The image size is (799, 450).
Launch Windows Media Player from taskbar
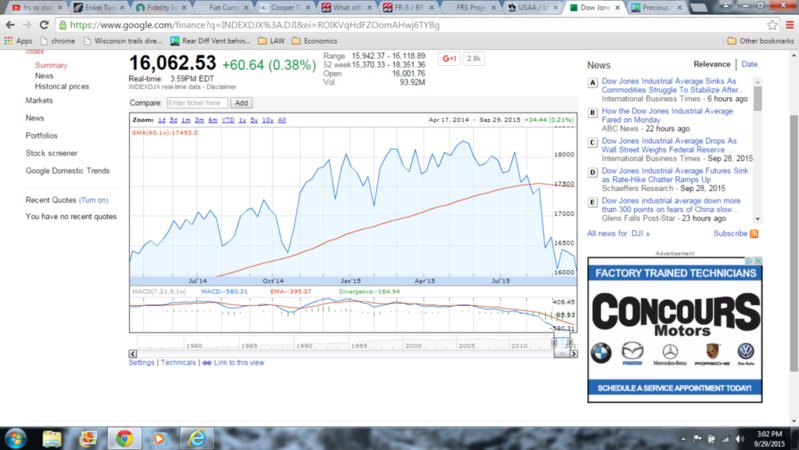(x=159, y=438)
